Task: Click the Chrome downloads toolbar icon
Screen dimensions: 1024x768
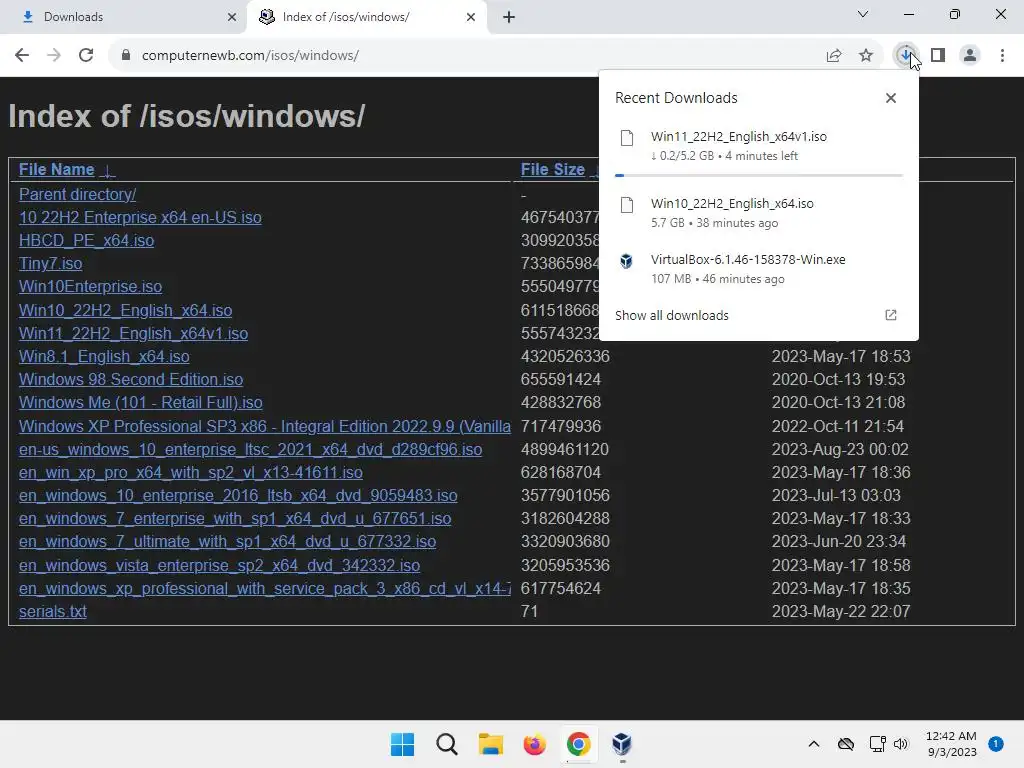Action: pyautogui.click(x=905, y=56)
